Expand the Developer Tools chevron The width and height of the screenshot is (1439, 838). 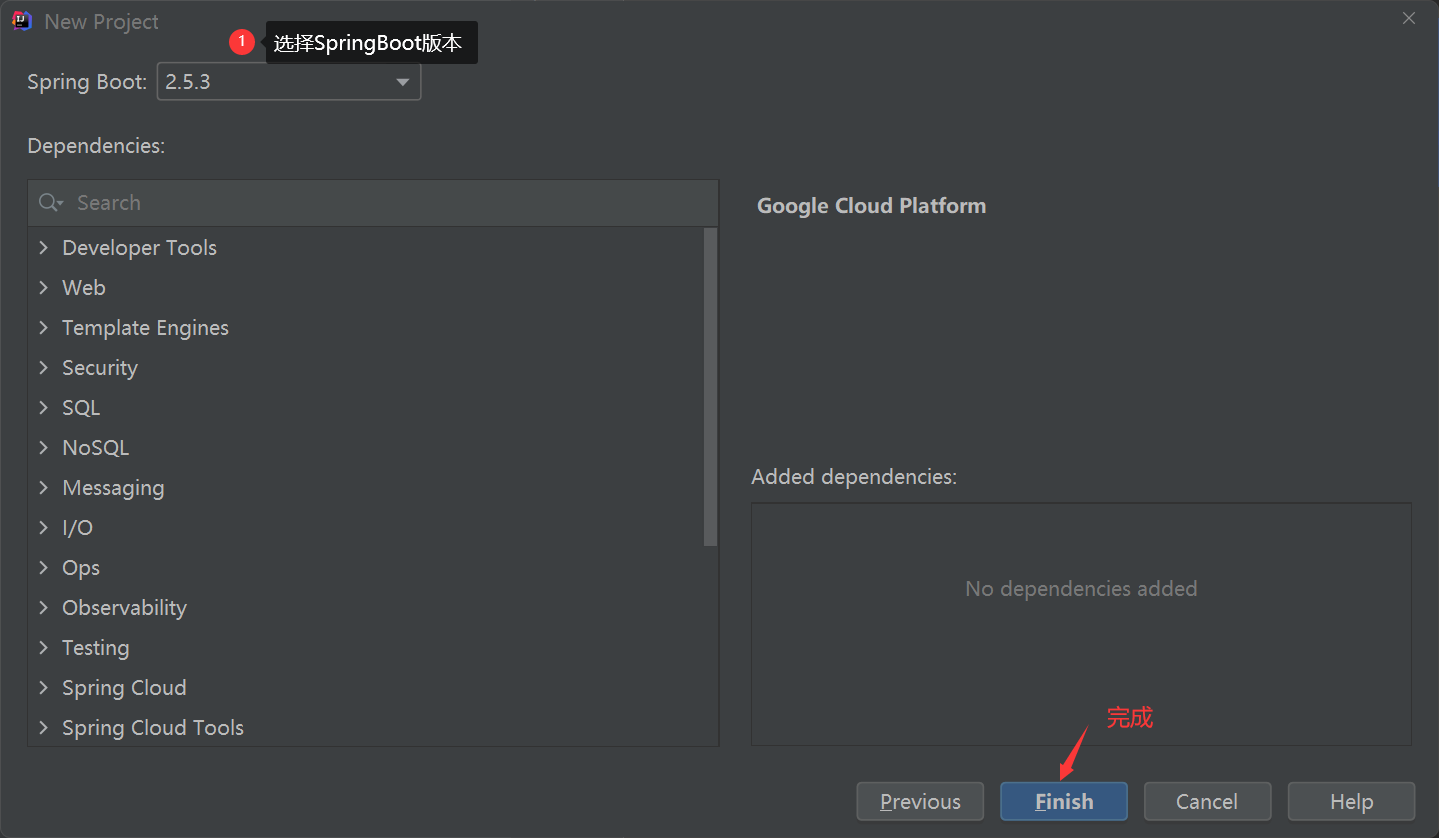click(44, 247)
